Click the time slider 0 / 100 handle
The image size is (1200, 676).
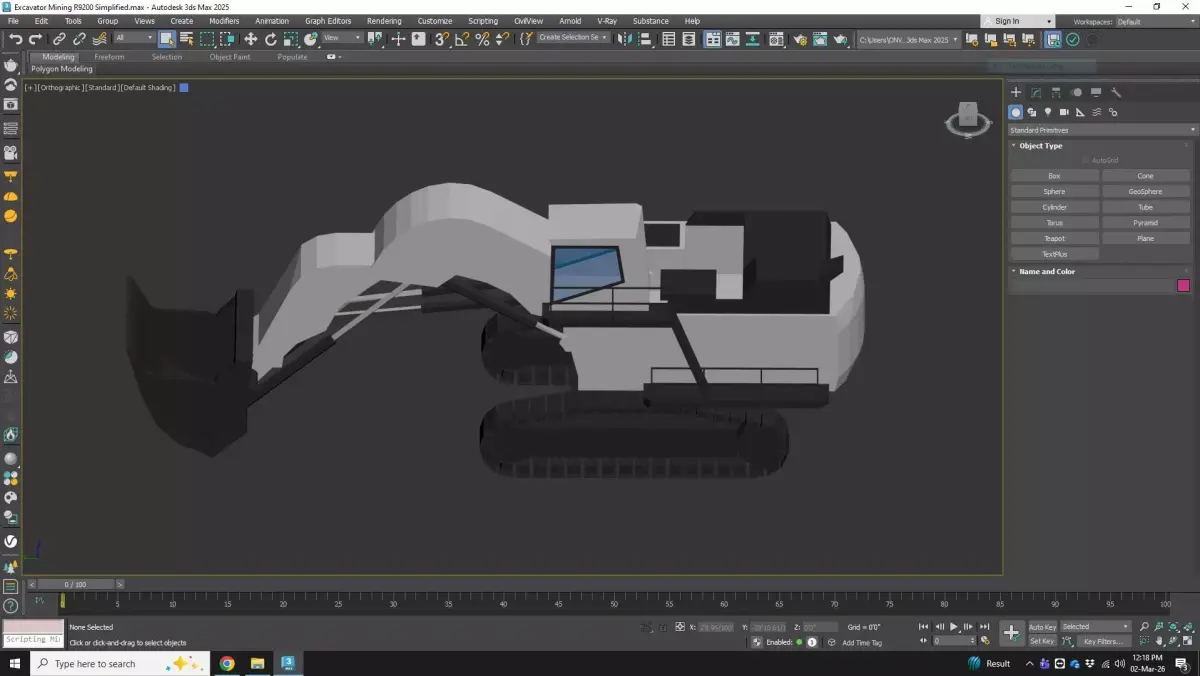[x=75, y=584]
